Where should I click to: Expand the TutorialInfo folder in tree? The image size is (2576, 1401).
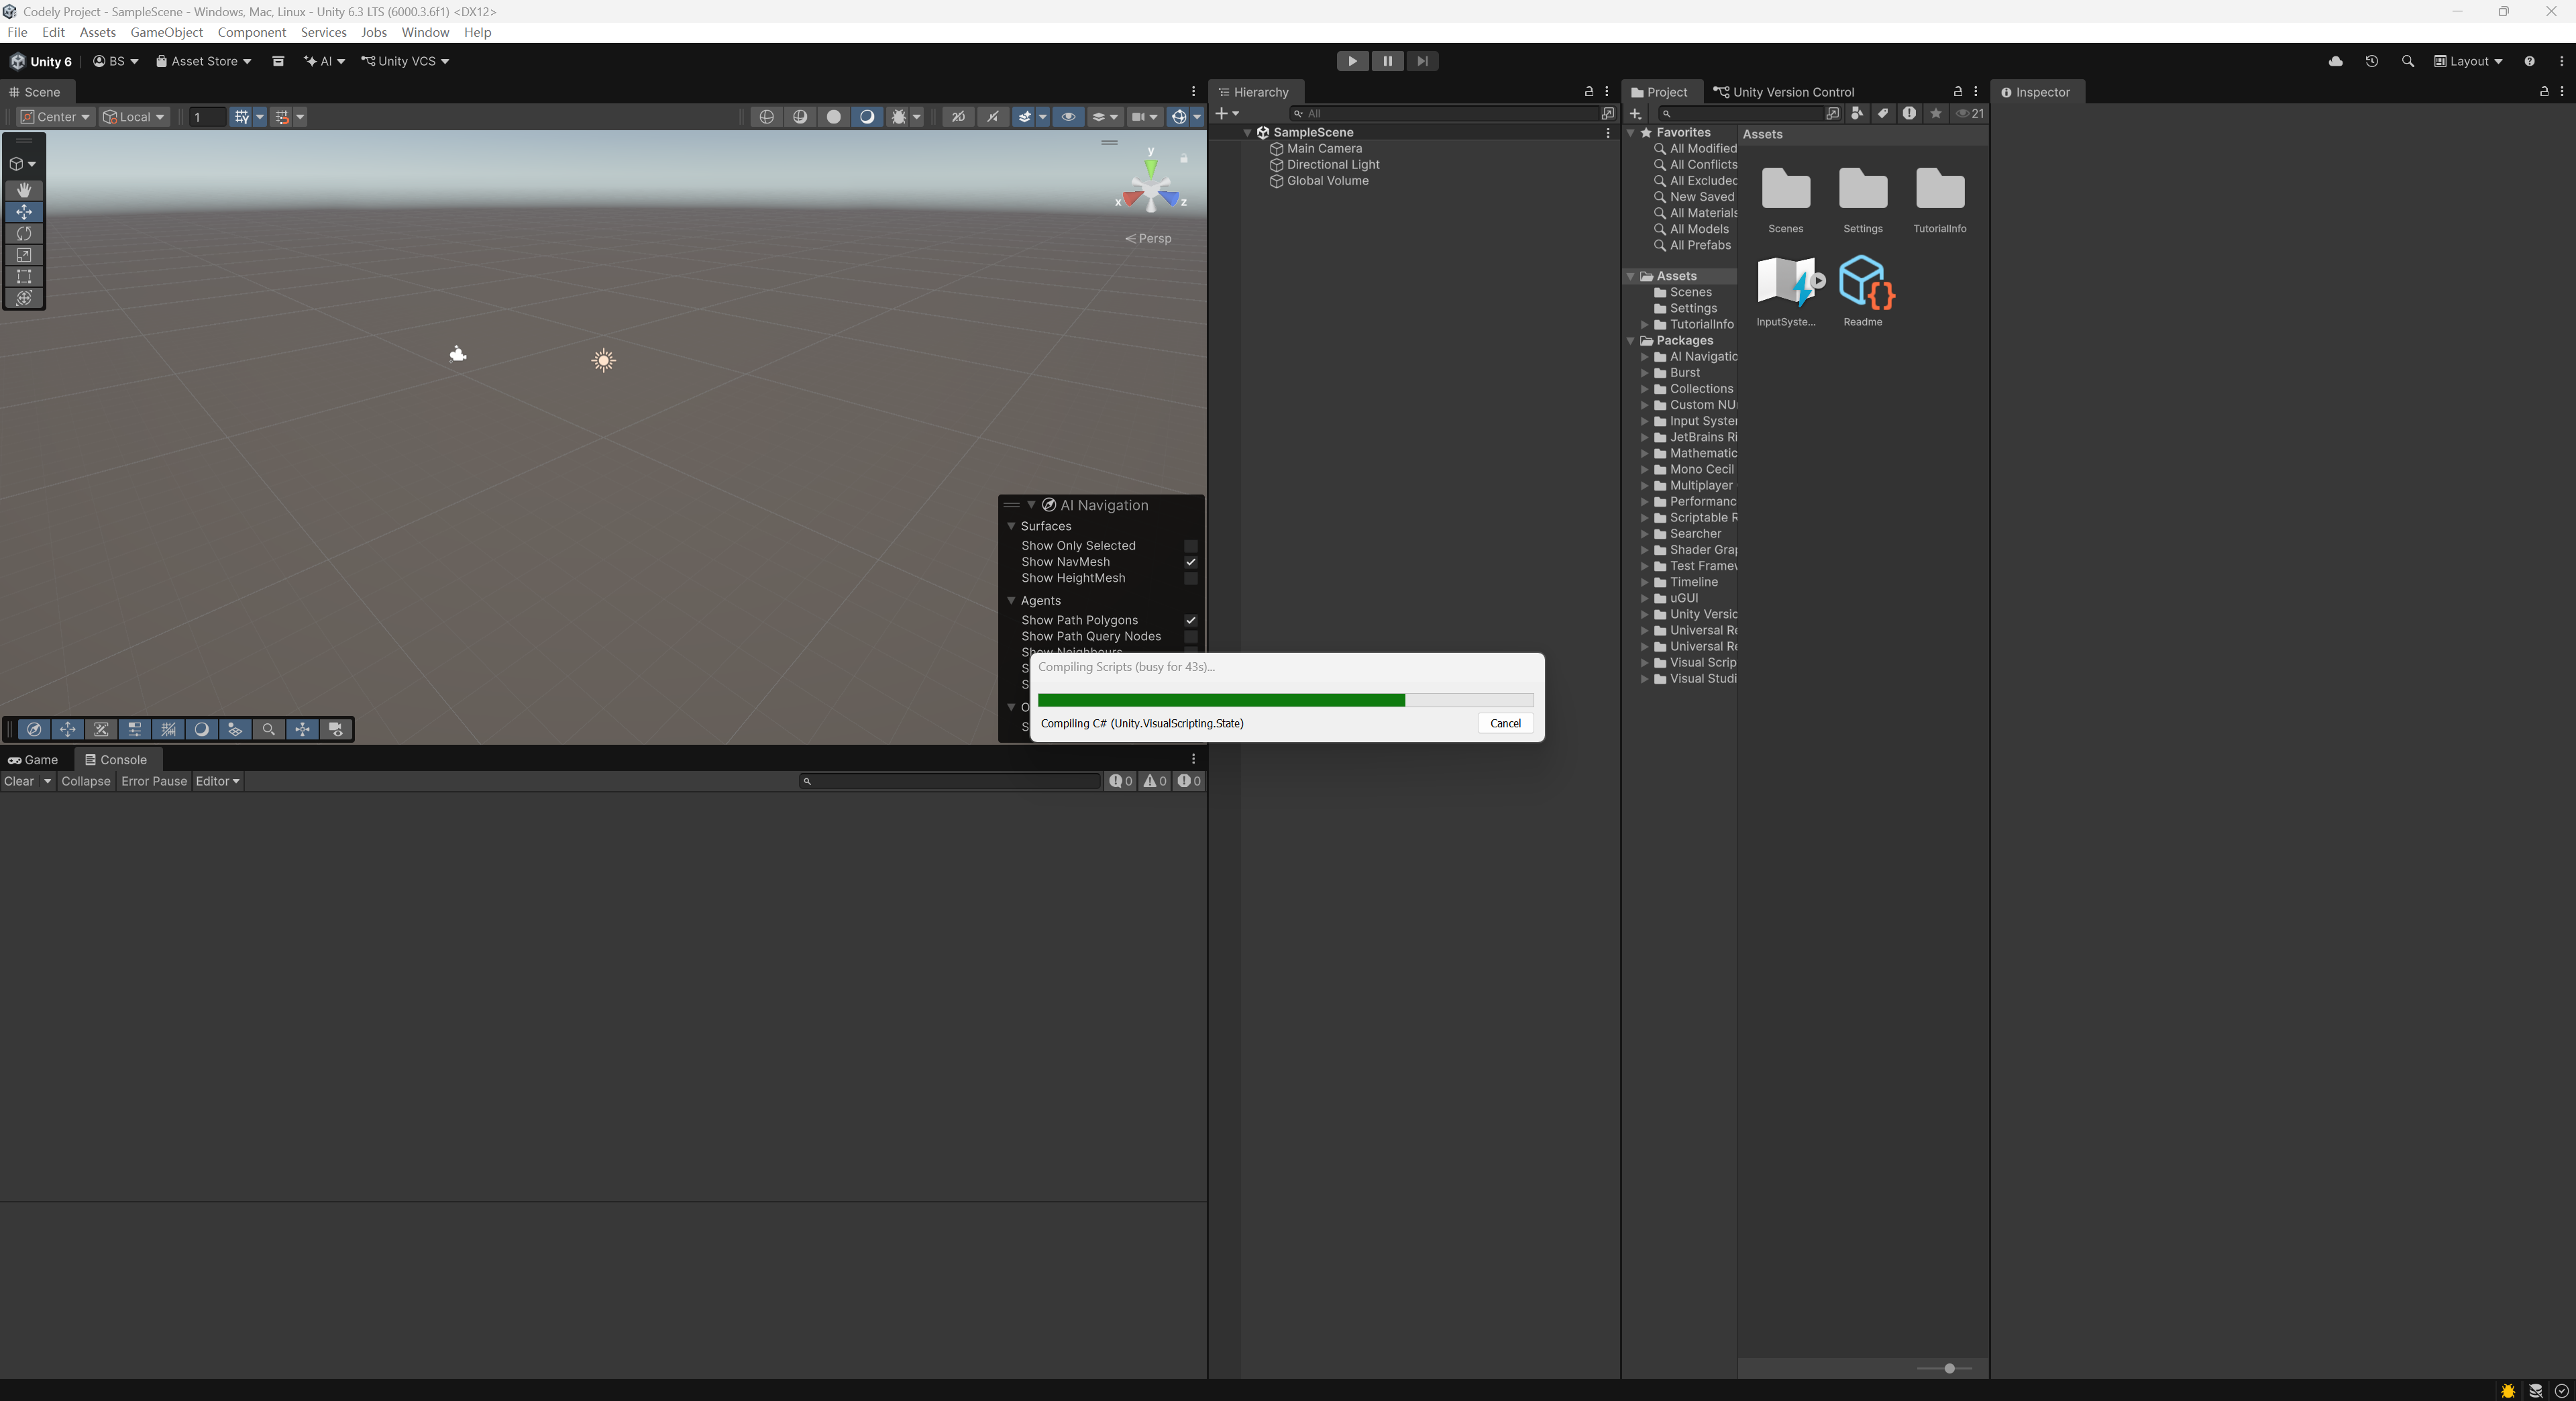point(1644,324)
